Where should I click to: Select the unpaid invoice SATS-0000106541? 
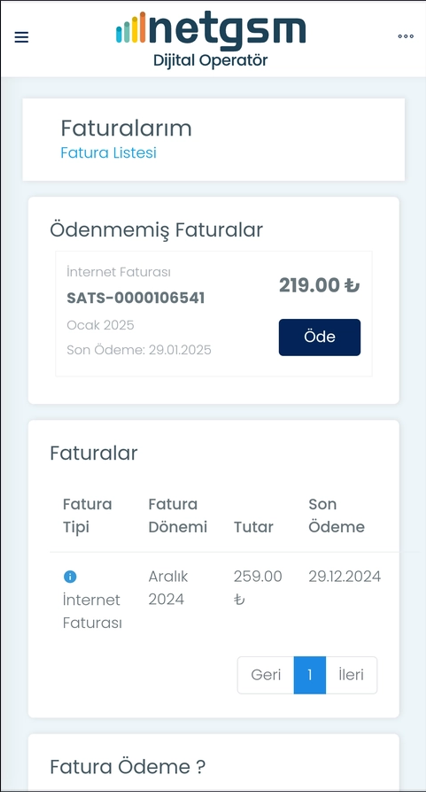[135, 298]
